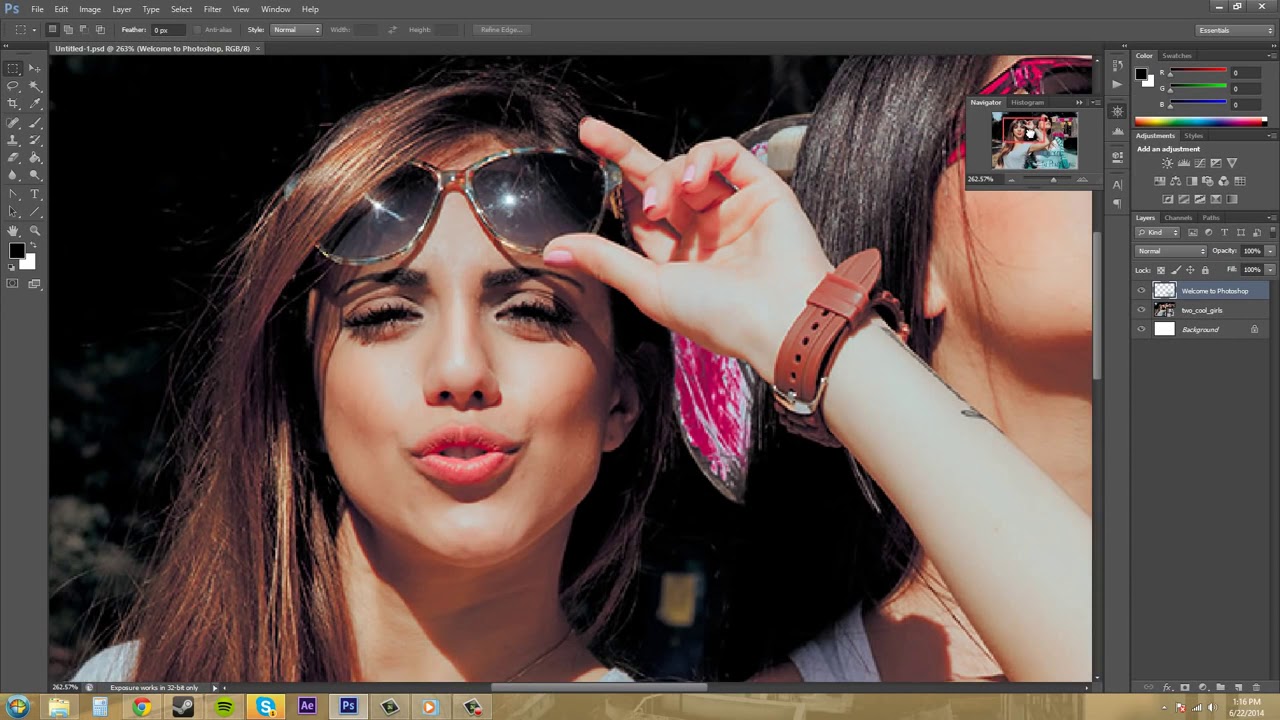Open the Layers panel flyout menu
Image resolution: width=1280 pixels, height=720 pixels.
(x=1271, y=218)
